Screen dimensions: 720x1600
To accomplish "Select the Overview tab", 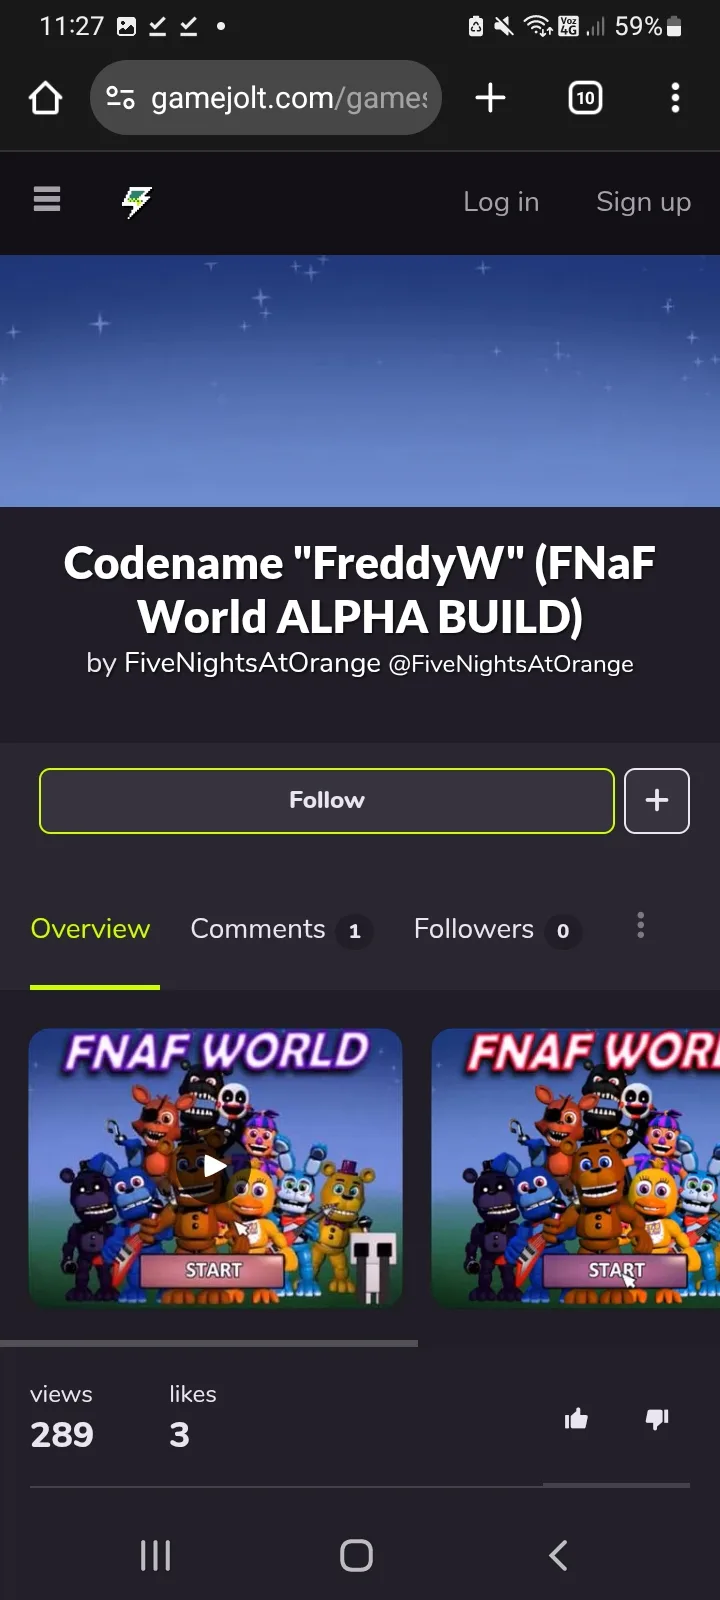I will pos(90,929).
